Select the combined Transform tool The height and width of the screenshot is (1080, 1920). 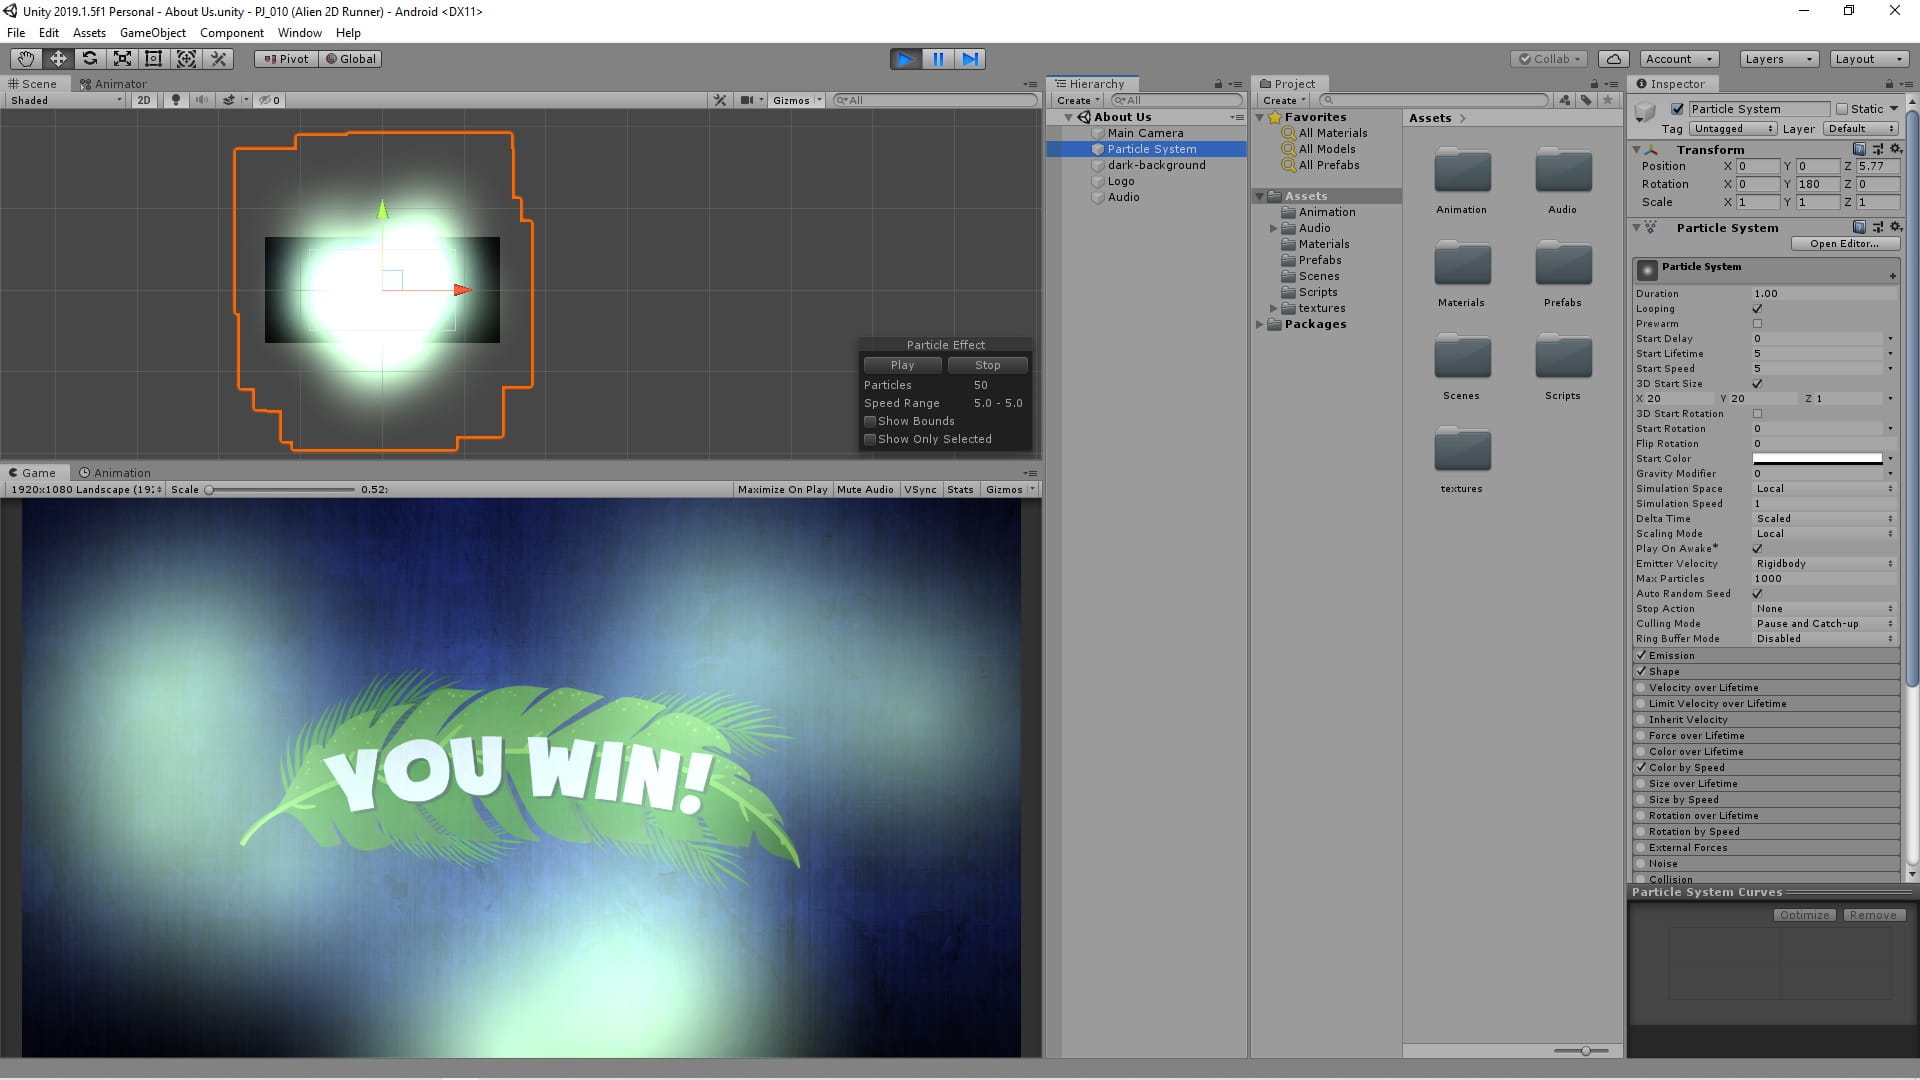coord(186,59)
